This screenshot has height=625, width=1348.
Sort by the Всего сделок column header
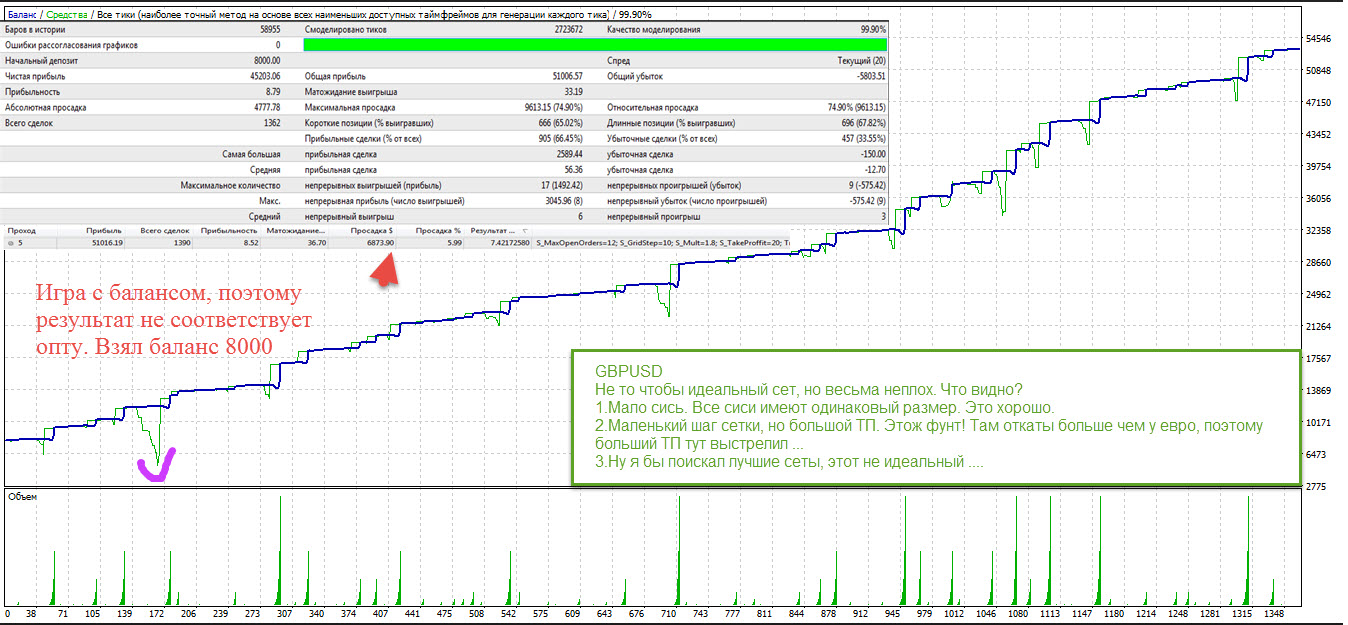(158, 230)
